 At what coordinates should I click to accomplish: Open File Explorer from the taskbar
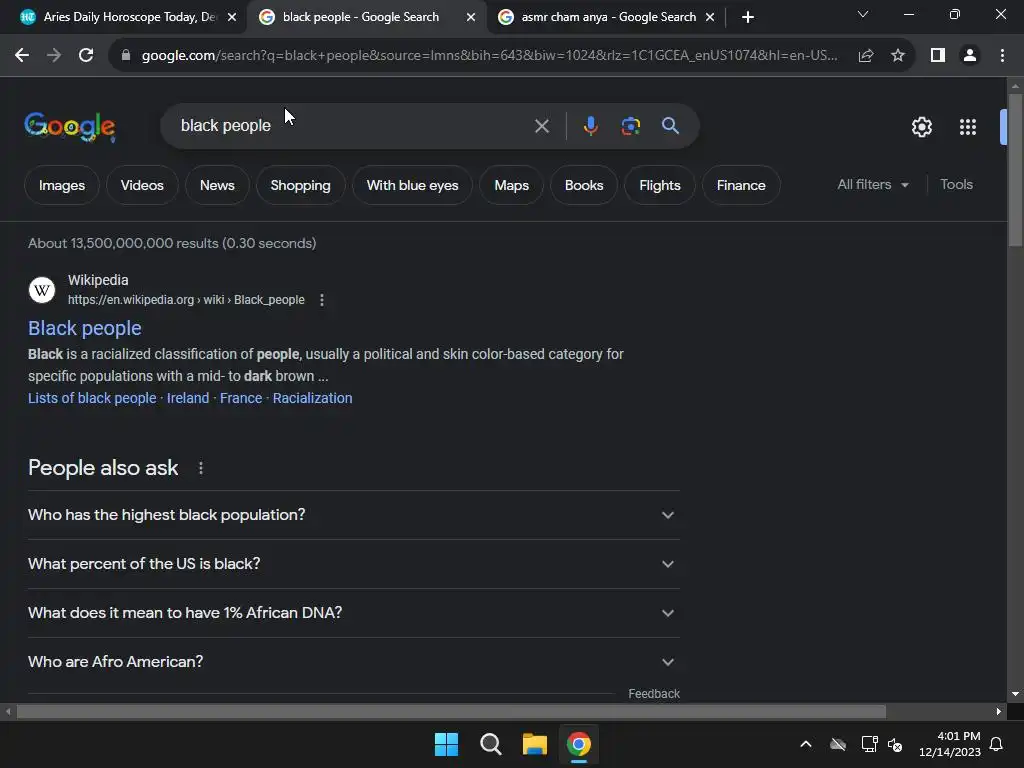[534, 744]
